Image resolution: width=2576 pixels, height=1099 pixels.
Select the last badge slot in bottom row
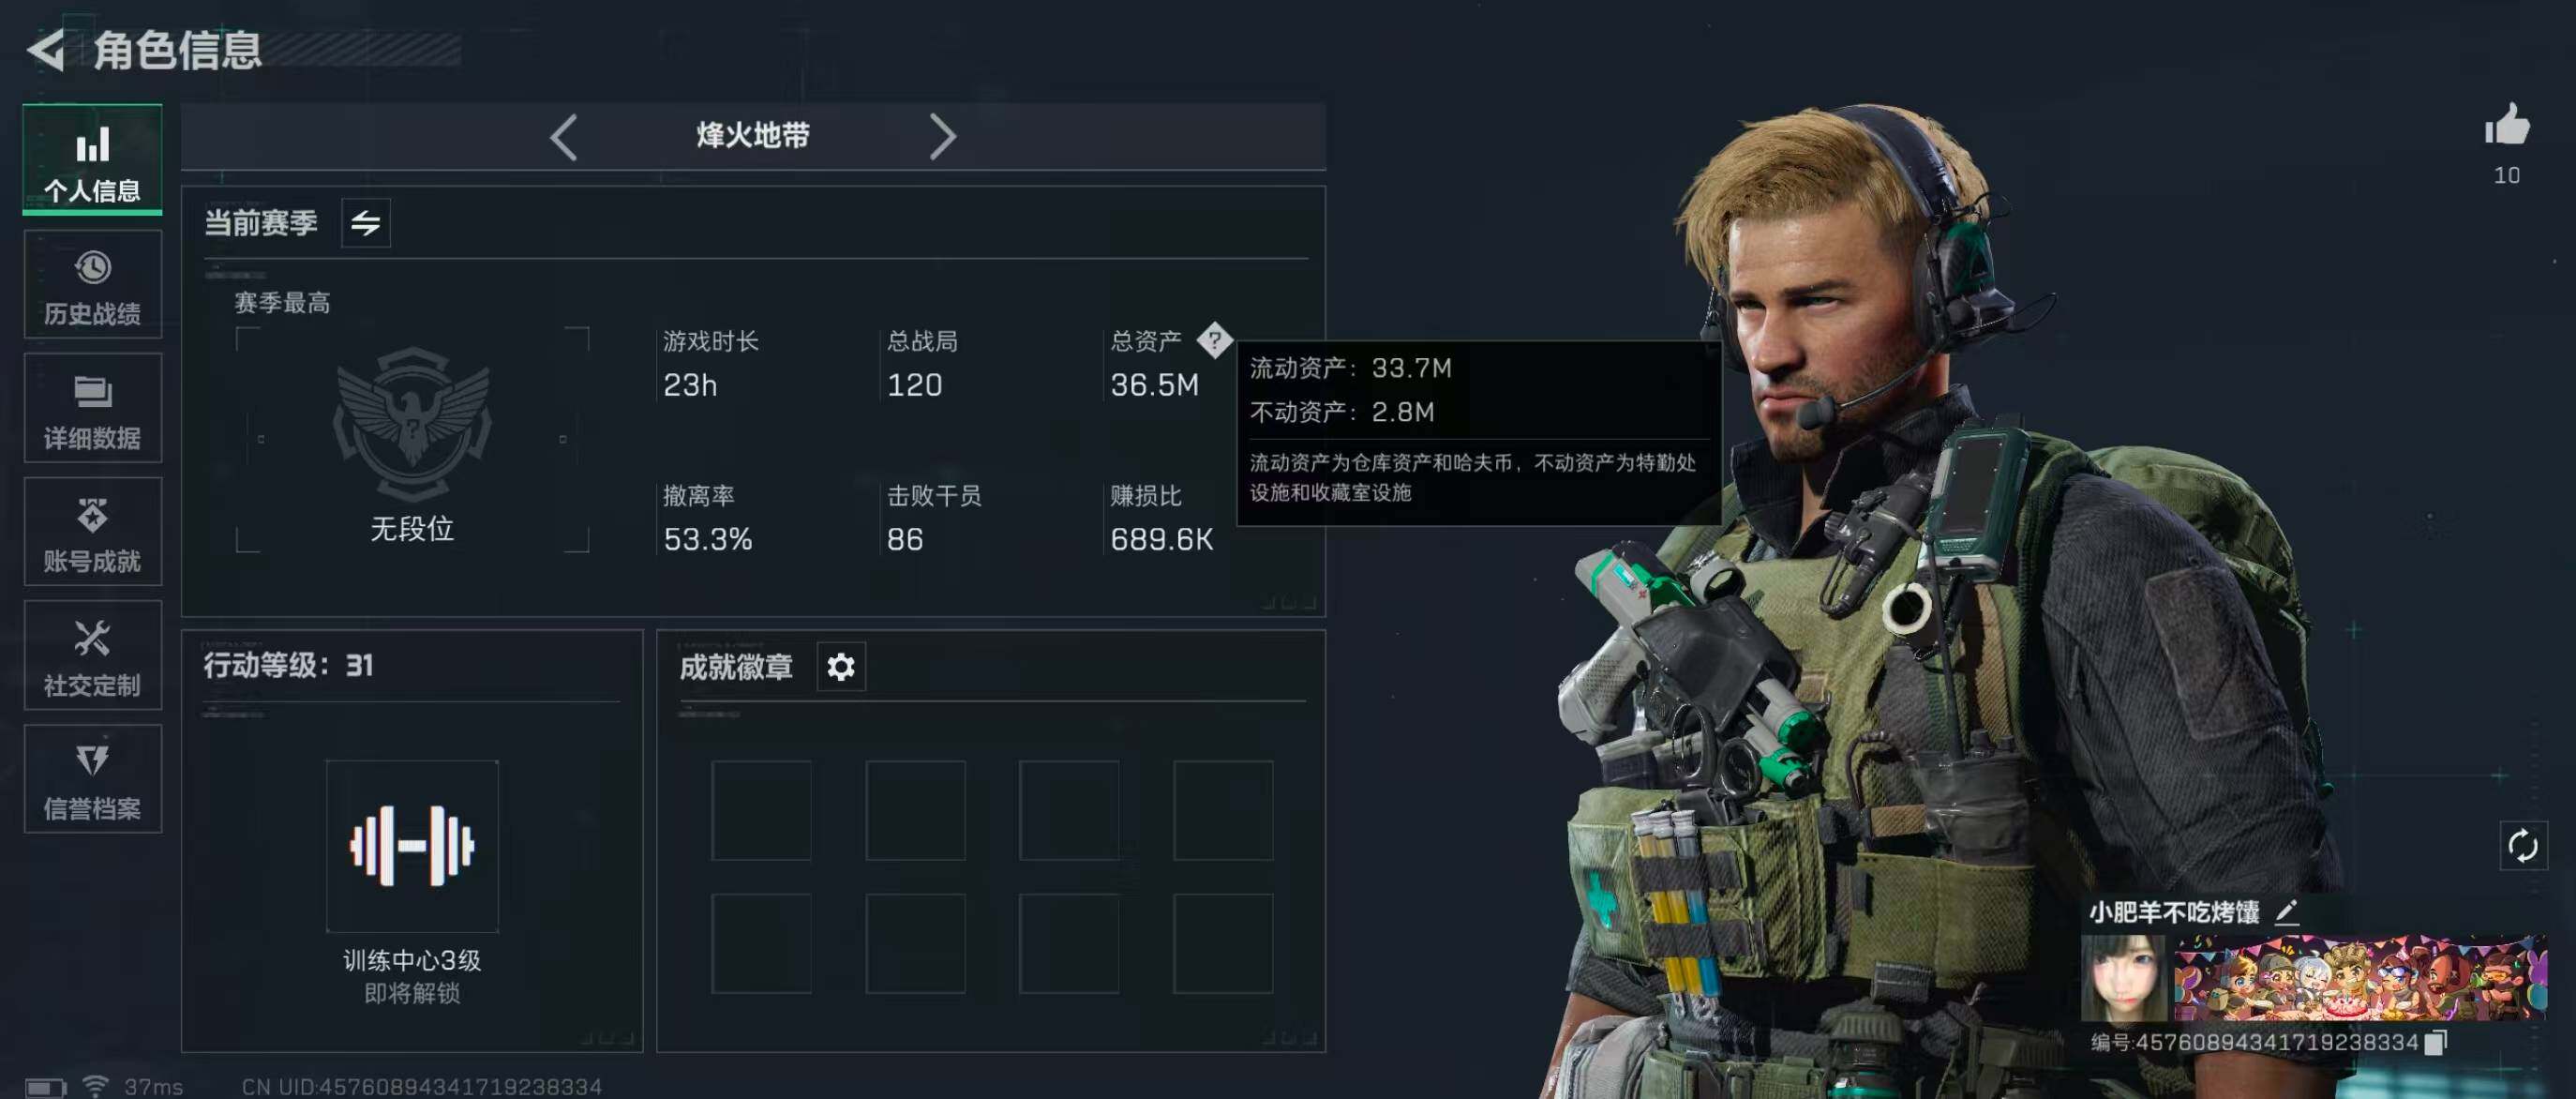(1223, 943)
